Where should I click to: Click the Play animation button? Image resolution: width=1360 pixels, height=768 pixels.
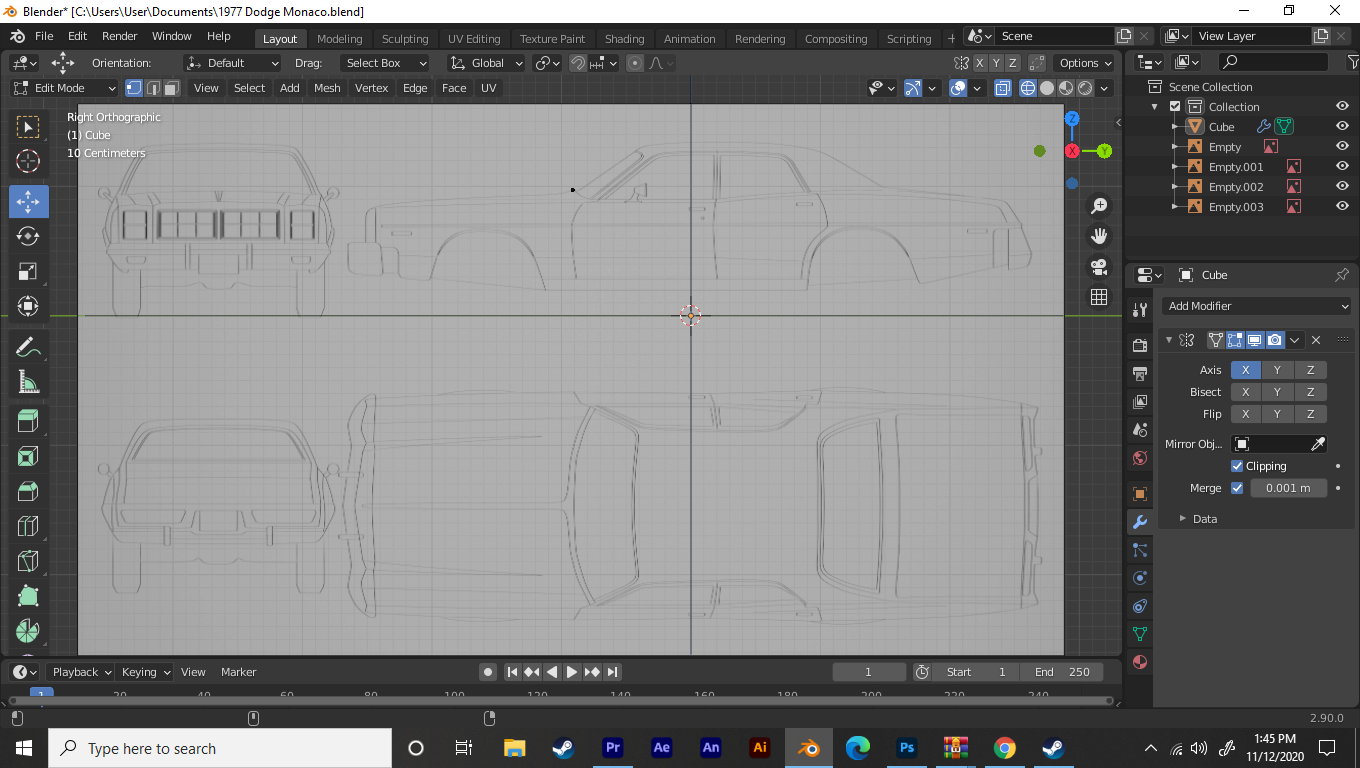click(572, 672)
